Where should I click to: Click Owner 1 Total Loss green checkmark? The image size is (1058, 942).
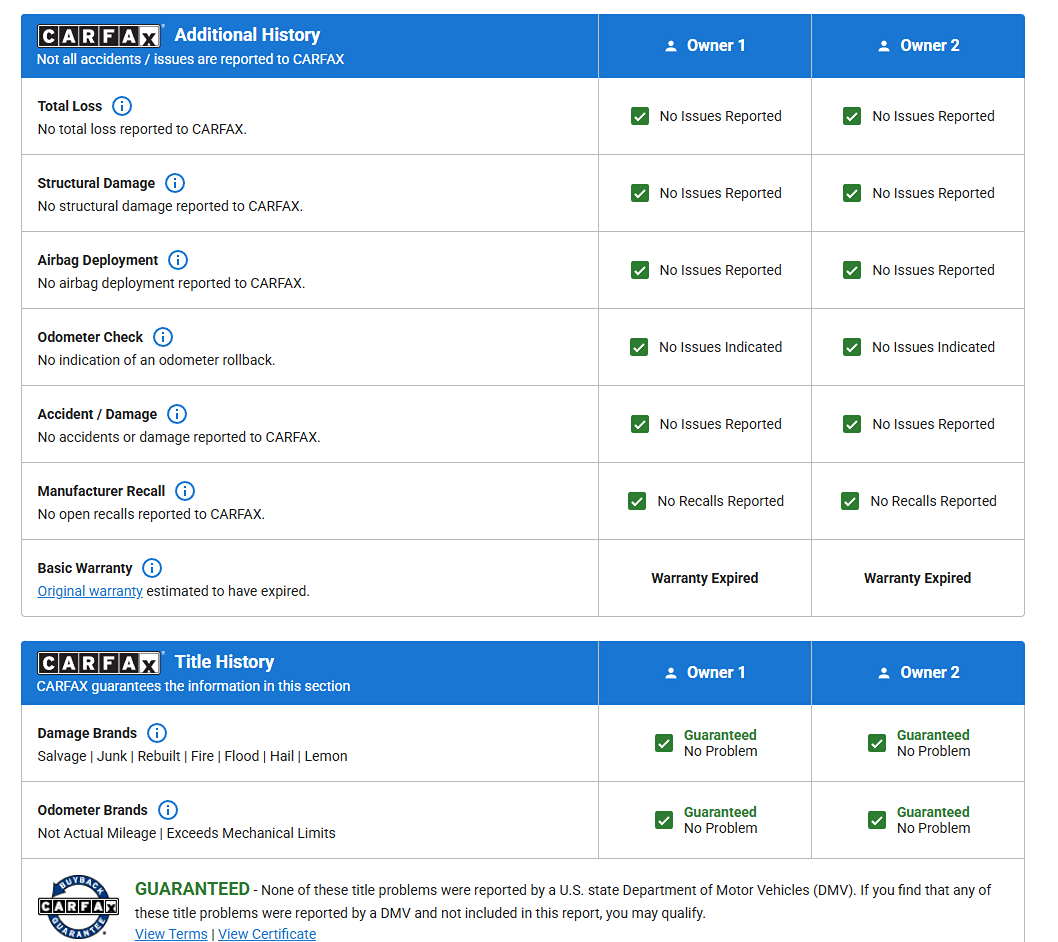pyautogui.click(x=640, y=116)
